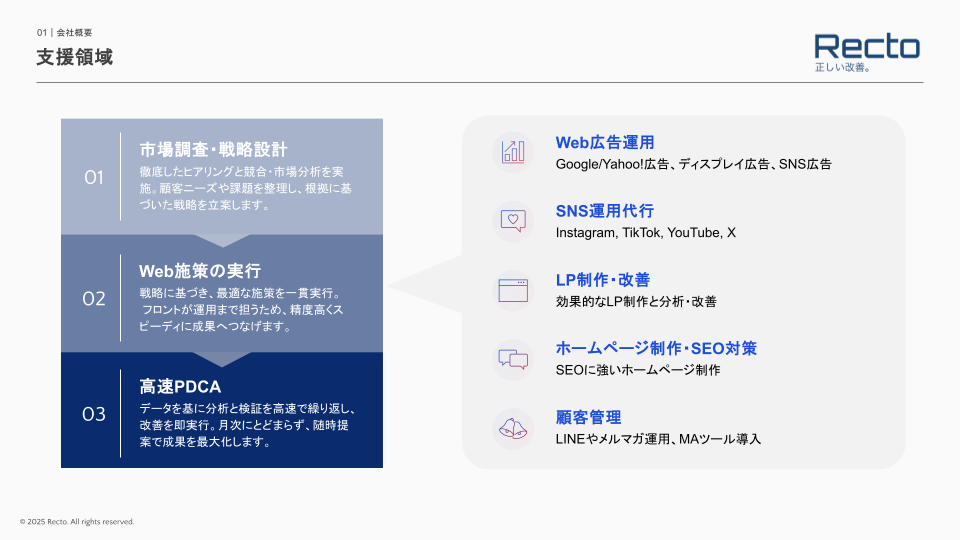This screenshot has width=960, height=540.
Task: Click the 効果的なLP制作と分析・改善 text
Action: pyautogui.click(x=636, y=301)
